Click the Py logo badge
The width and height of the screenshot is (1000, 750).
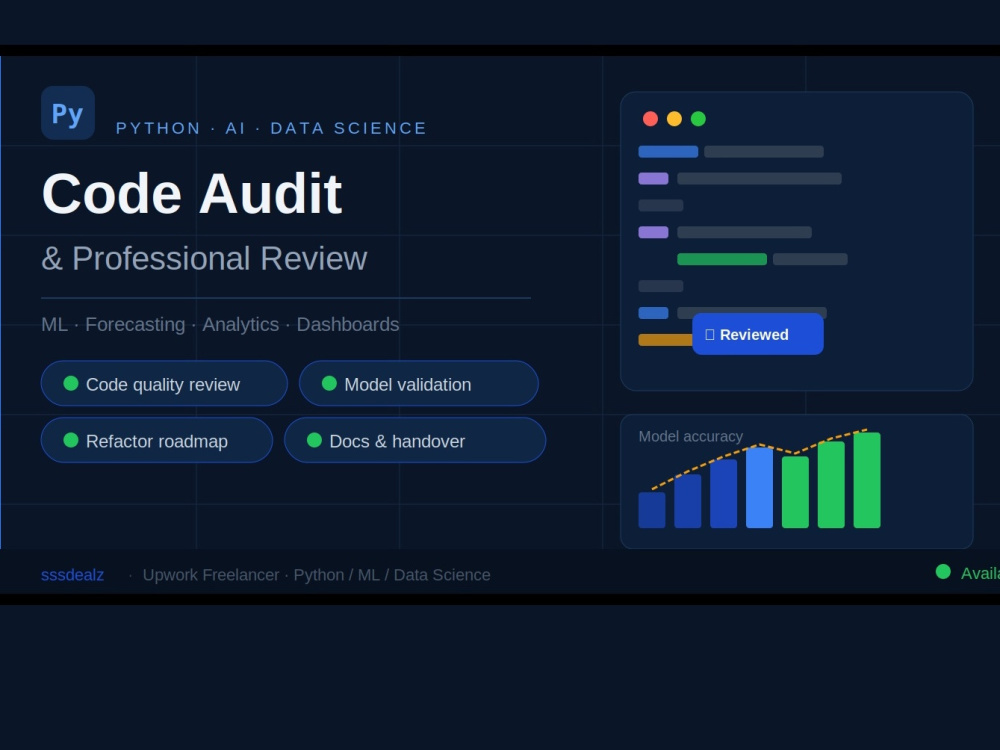click(x=68, y=113)
